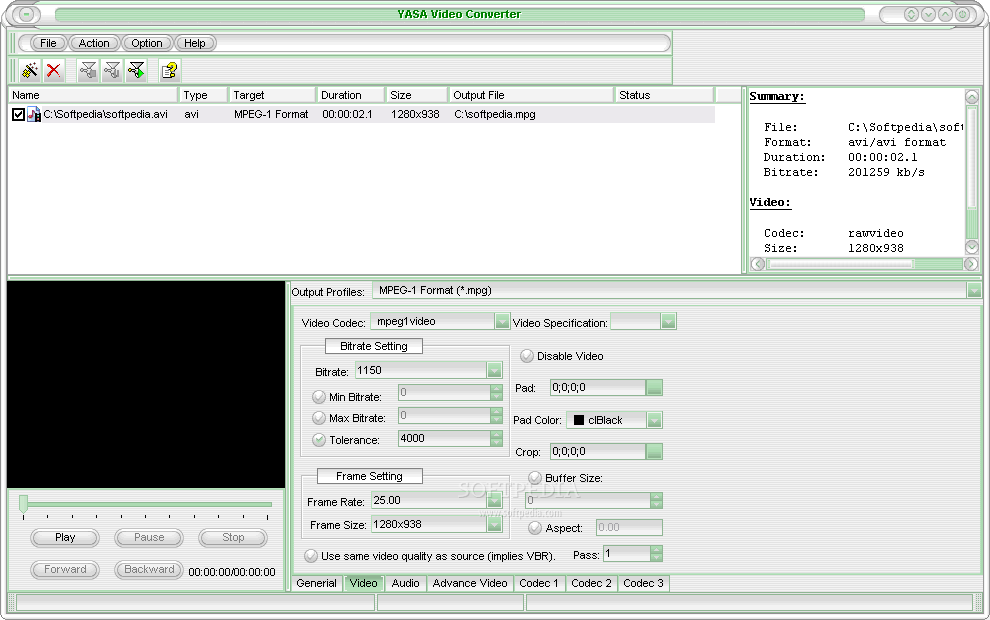Image resolution: width=990 pixels, height=620 pixels.
Task: Click the Forward button
Action: point(64,569)
